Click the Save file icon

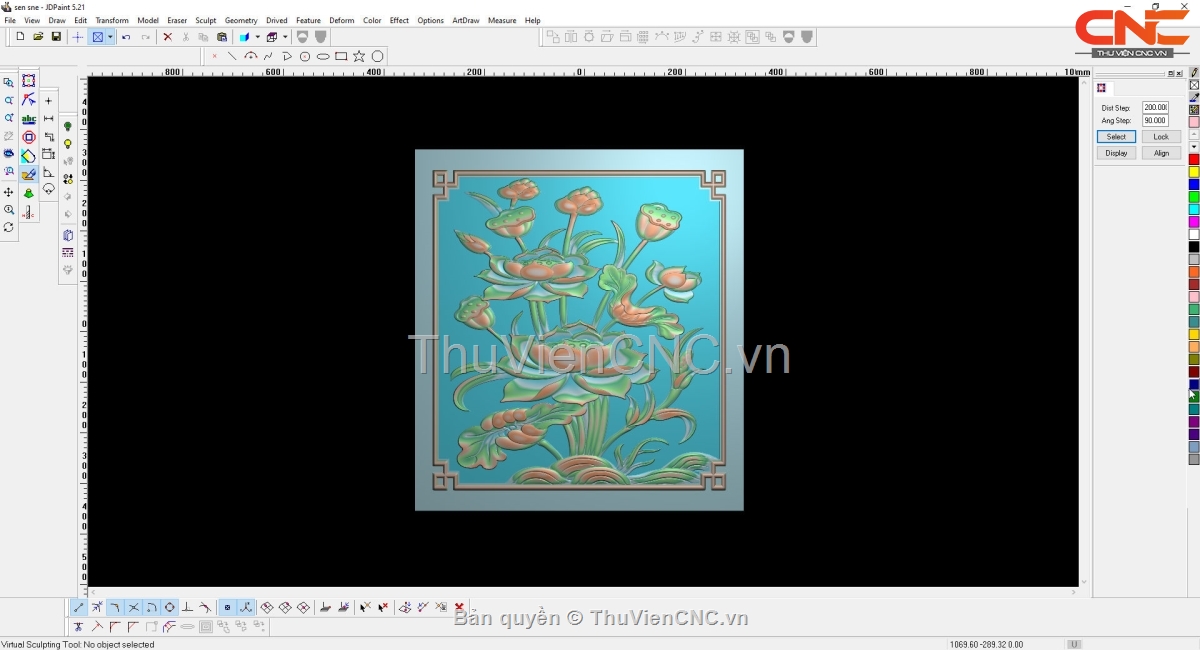(x=56, y=37)
